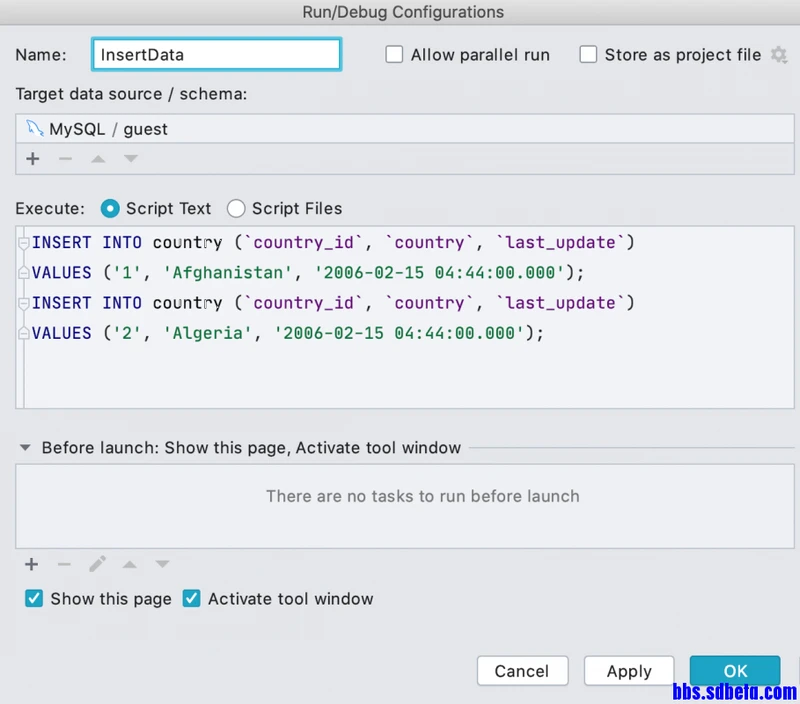Image resolution: width=800 pixels, height=704 pixels.
Task: Click the 'Name:' label
Action: click(41, 55)
